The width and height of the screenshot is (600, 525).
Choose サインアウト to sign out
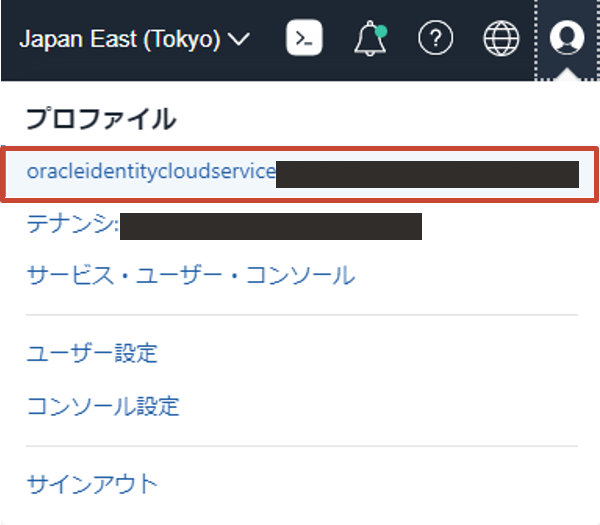click(92, 484)
